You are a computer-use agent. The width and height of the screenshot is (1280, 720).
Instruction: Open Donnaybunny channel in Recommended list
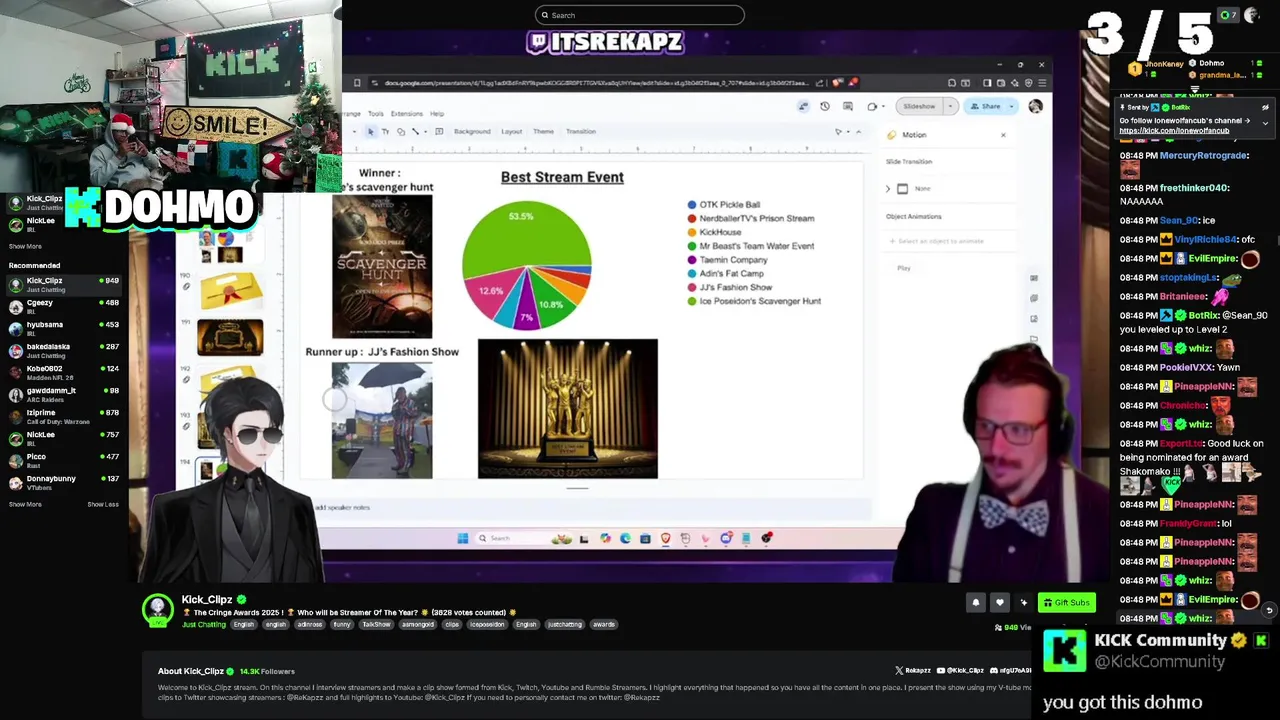(x=64, y=482)
